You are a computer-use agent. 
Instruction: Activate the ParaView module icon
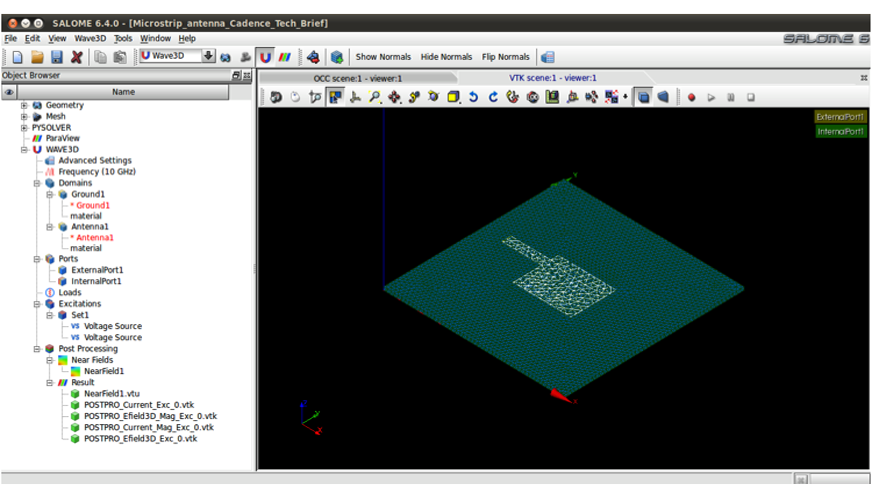285,57
